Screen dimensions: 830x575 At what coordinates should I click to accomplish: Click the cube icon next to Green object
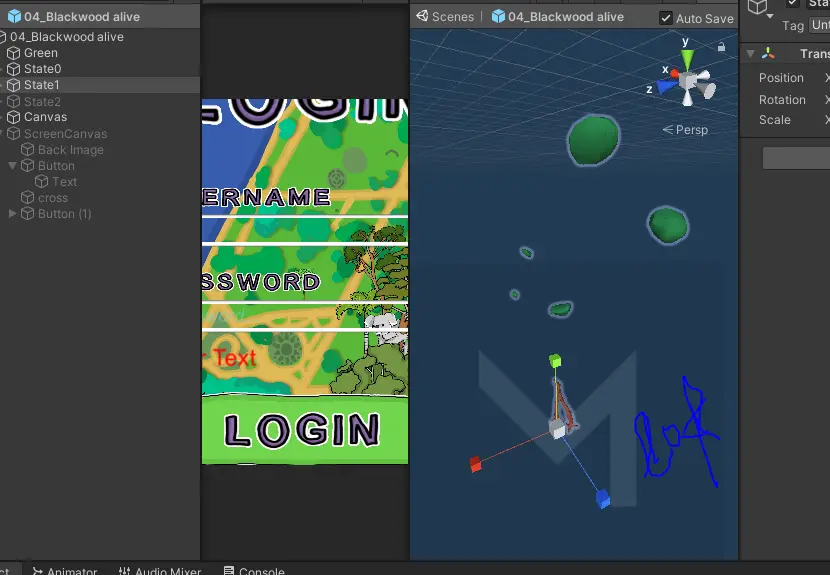(14, 53)
